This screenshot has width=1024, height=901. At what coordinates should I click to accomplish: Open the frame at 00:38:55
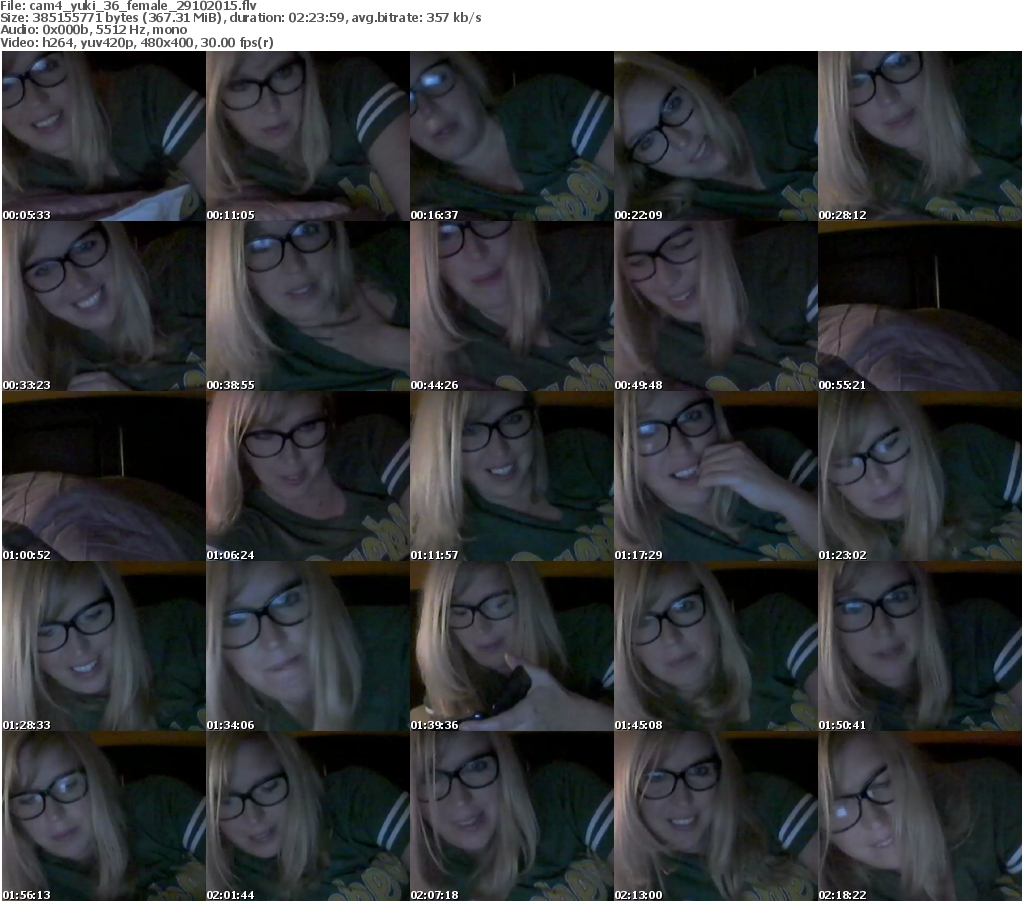tap(308, 306)
